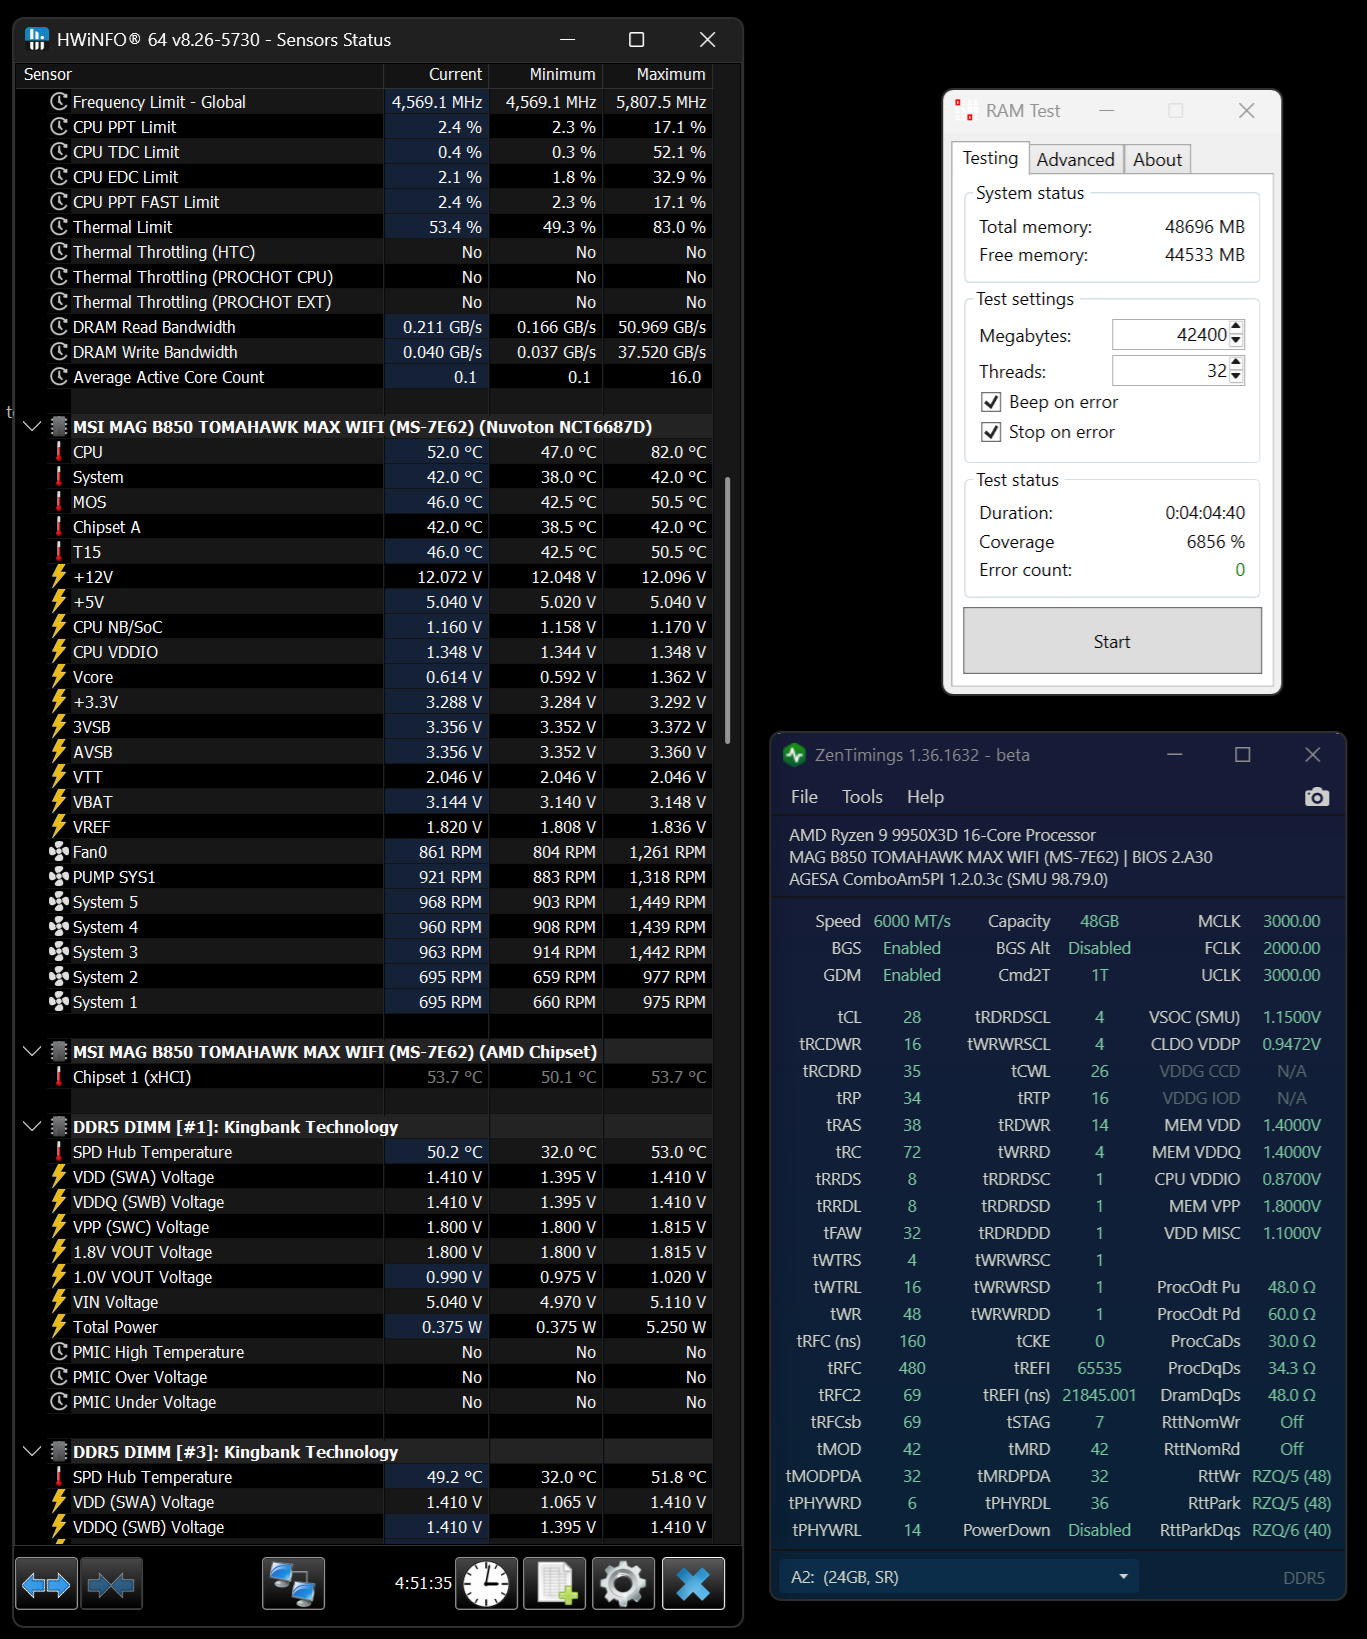Click the Minimum column header
The width and height of the screenshot is (1367, 1639).
[546, 75]
